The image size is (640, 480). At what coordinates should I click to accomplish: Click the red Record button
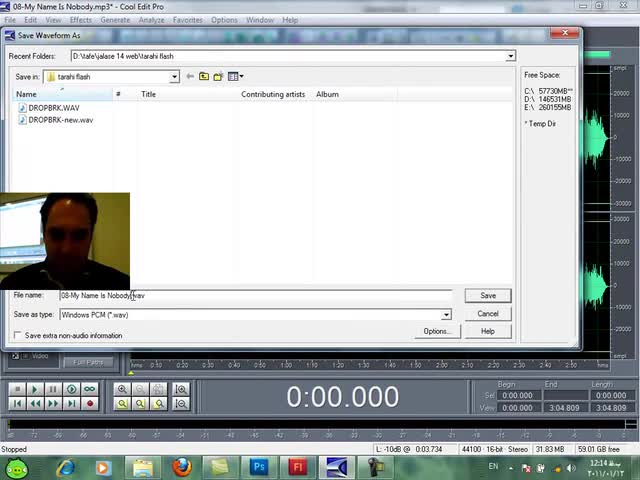click(89, 404)
